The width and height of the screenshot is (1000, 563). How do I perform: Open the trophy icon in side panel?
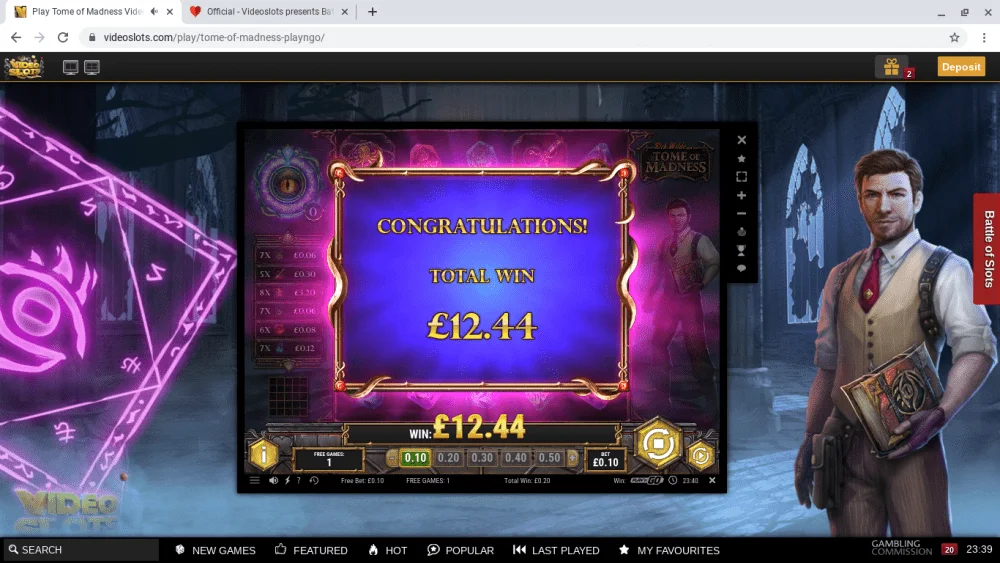point(741,250)
